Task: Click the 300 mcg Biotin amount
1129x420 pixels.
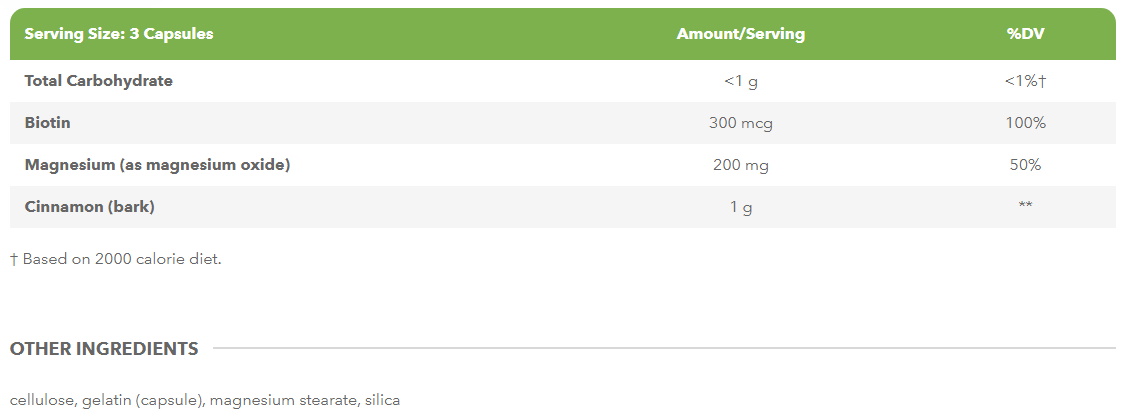Action: coord(740,123)
